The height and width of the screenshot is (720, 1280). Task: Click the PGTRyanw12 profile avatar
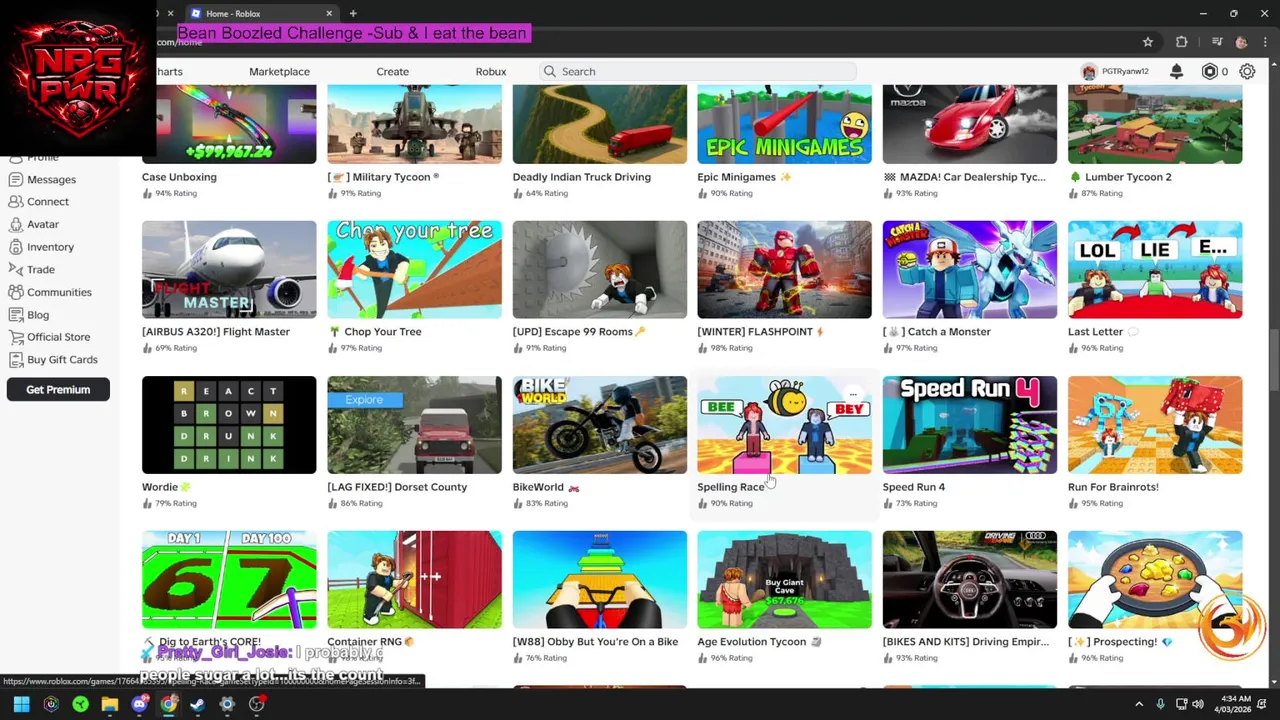click(x=1088, y=72)
